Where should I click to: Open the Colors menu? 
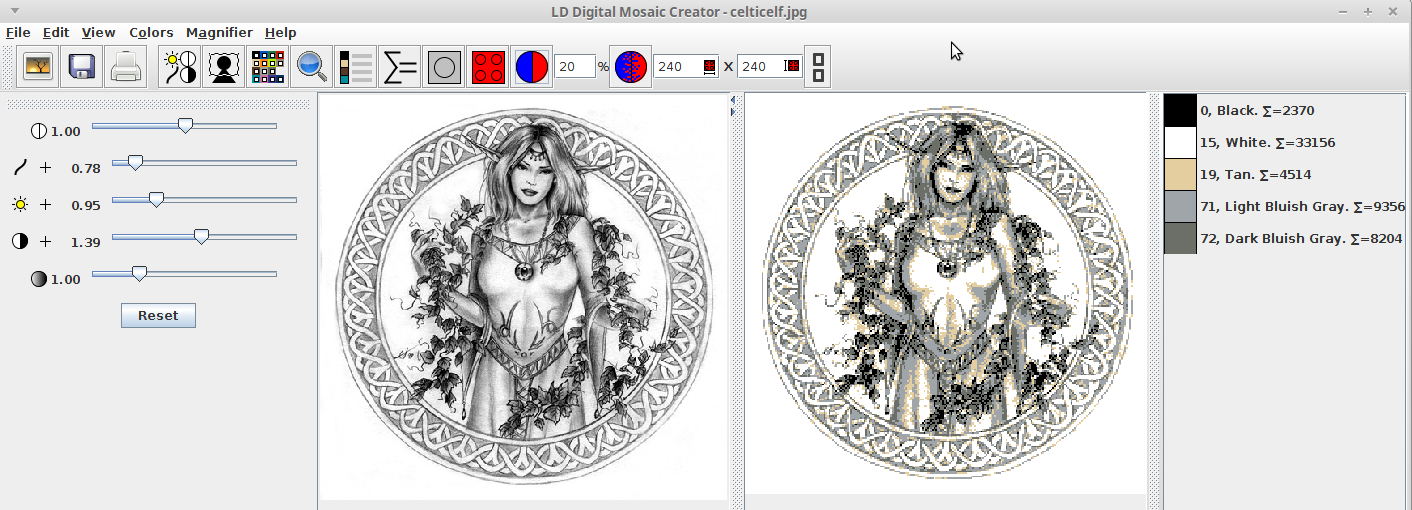click(x=151, y=32)
